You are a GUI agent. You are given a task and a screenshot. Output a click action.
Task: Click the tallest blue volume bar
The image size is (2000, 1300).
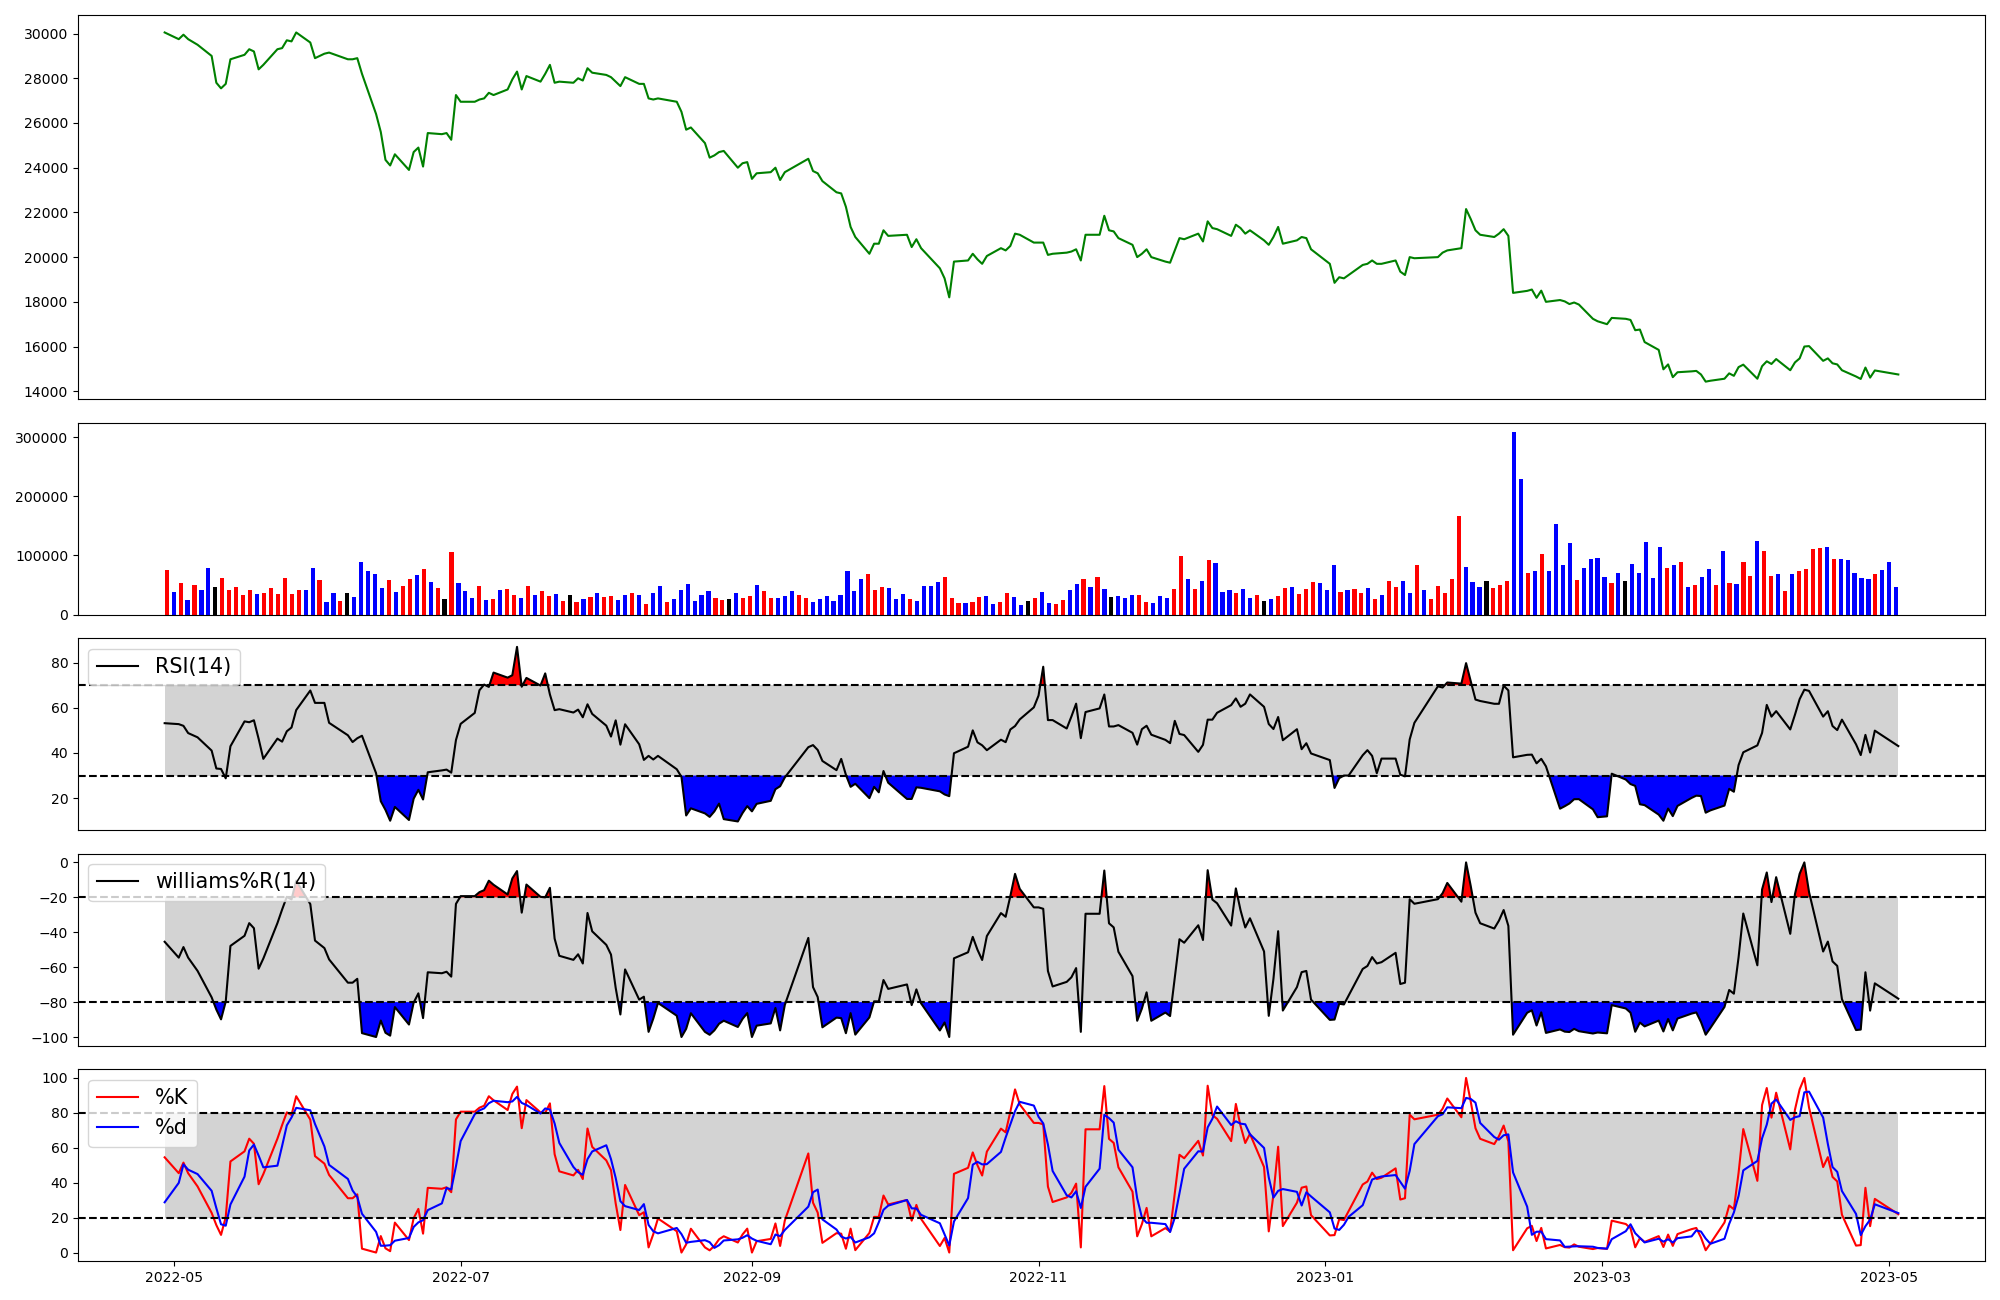tap(1514, 524)
